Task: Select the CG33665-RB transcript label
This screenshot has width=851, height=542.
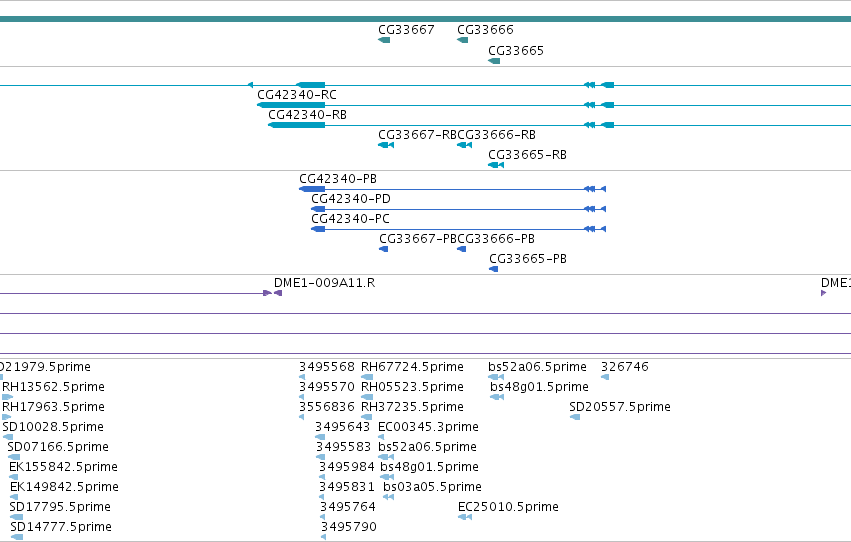Action: [x=528, y=155]
